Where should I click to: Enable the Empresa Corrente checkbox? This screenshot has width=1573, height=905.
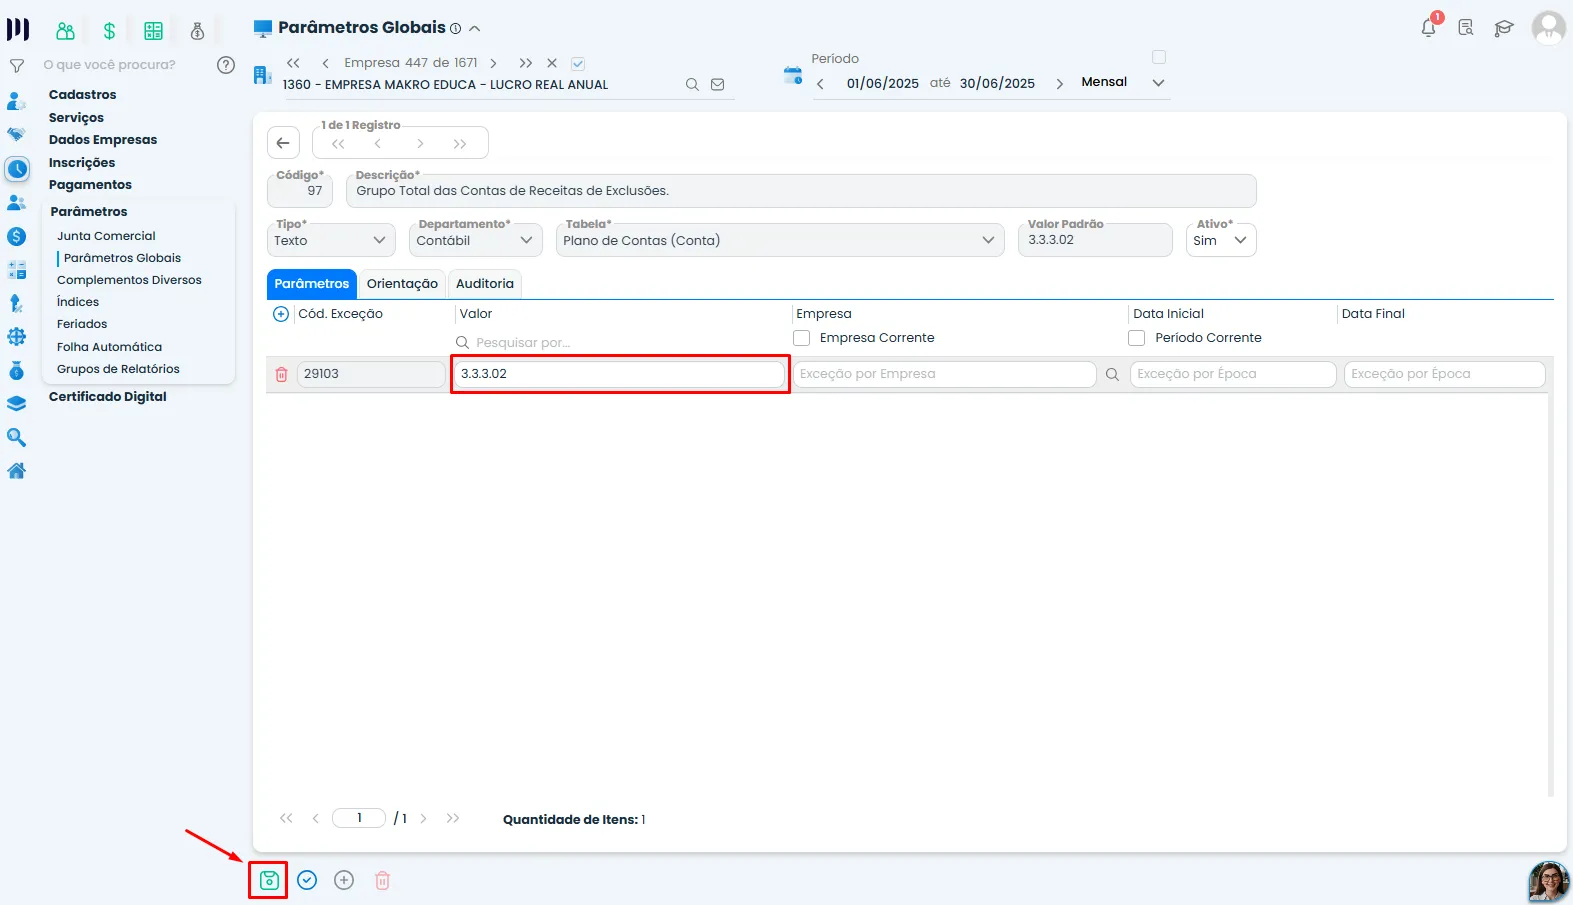[802, 338]
